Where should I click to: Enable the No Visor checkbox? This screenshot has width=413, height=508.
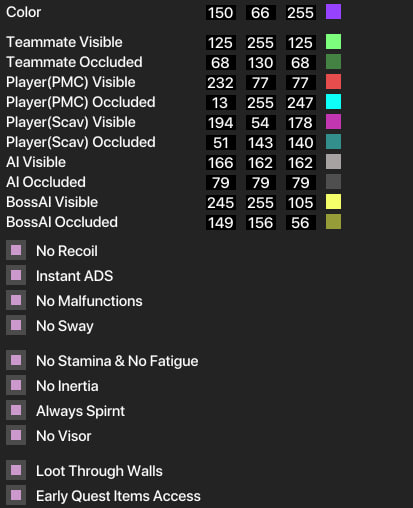click(16, 435)
